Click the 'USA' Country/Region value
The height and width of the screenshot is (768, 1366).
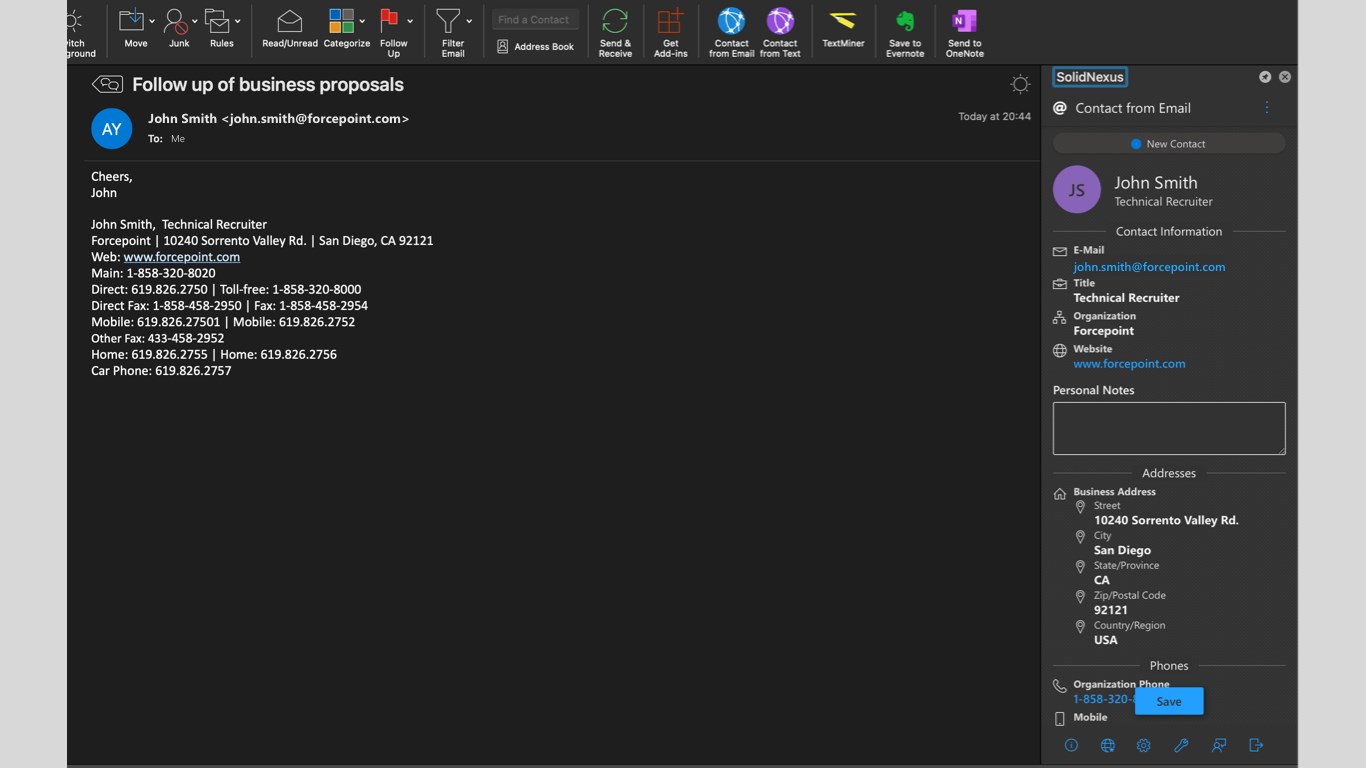1106,640
